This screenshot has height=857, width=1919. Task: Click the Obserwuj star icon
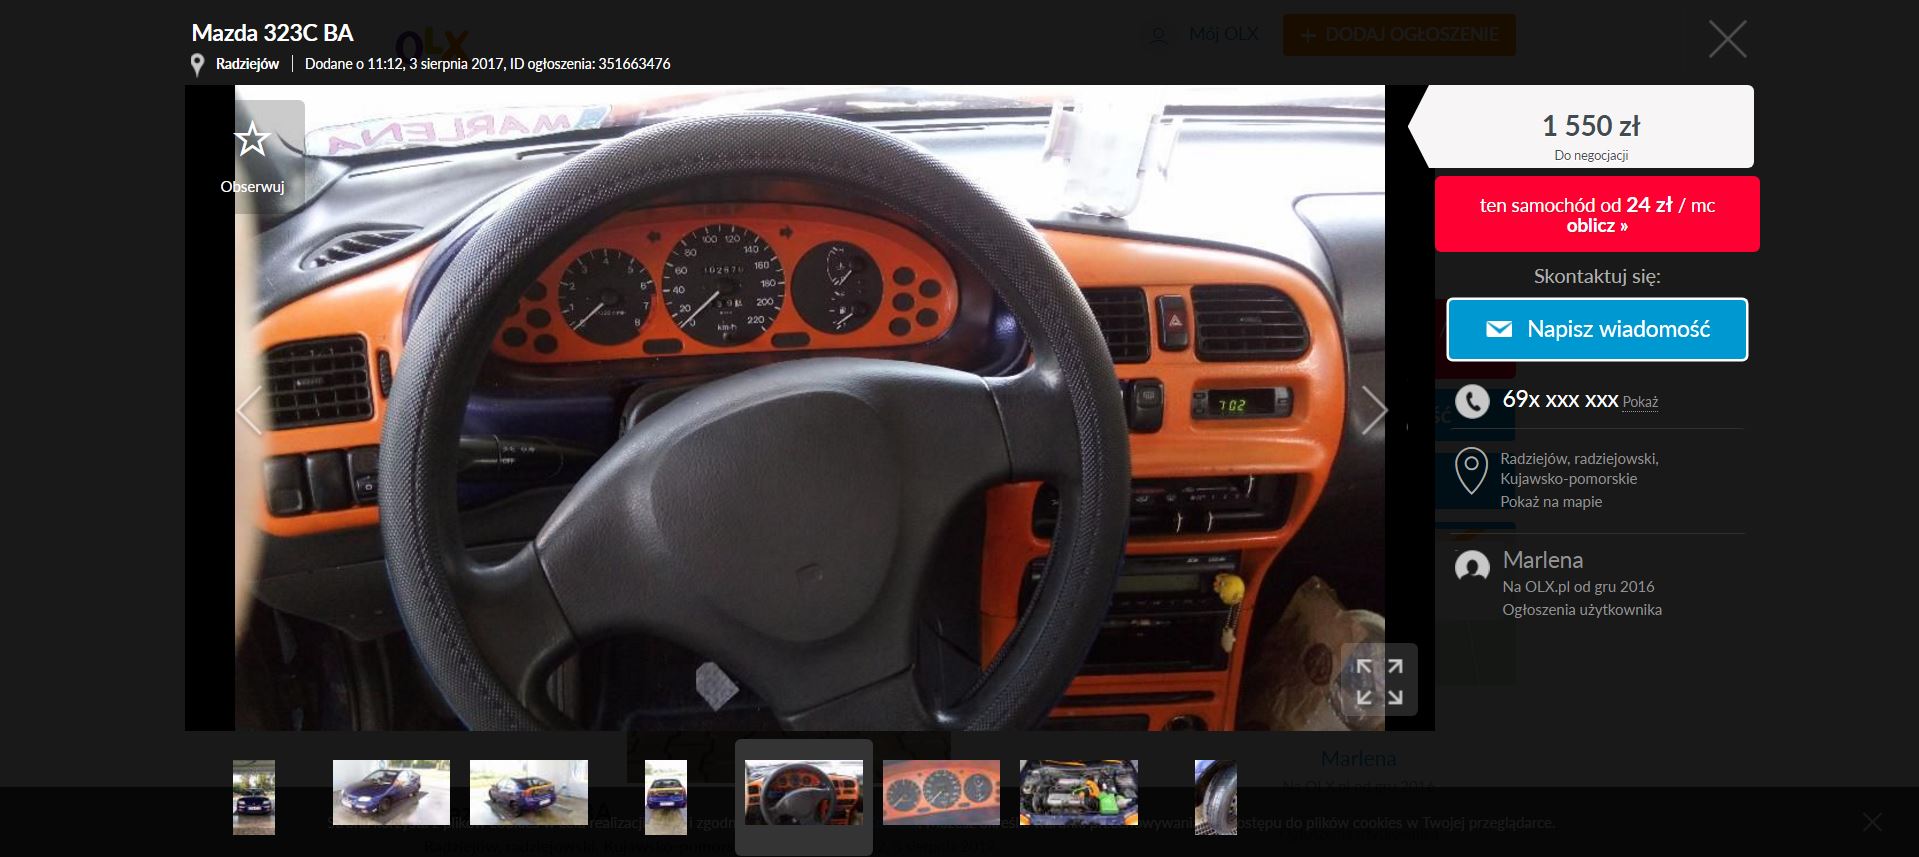click(x=252, y=140)
